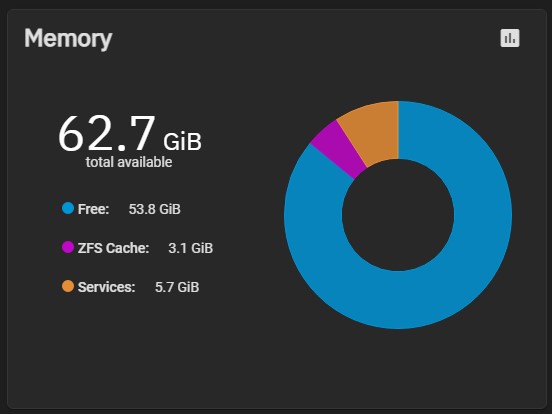Click the Free legend label
Screen dimensions: 552x414
[x=93, y=209]
